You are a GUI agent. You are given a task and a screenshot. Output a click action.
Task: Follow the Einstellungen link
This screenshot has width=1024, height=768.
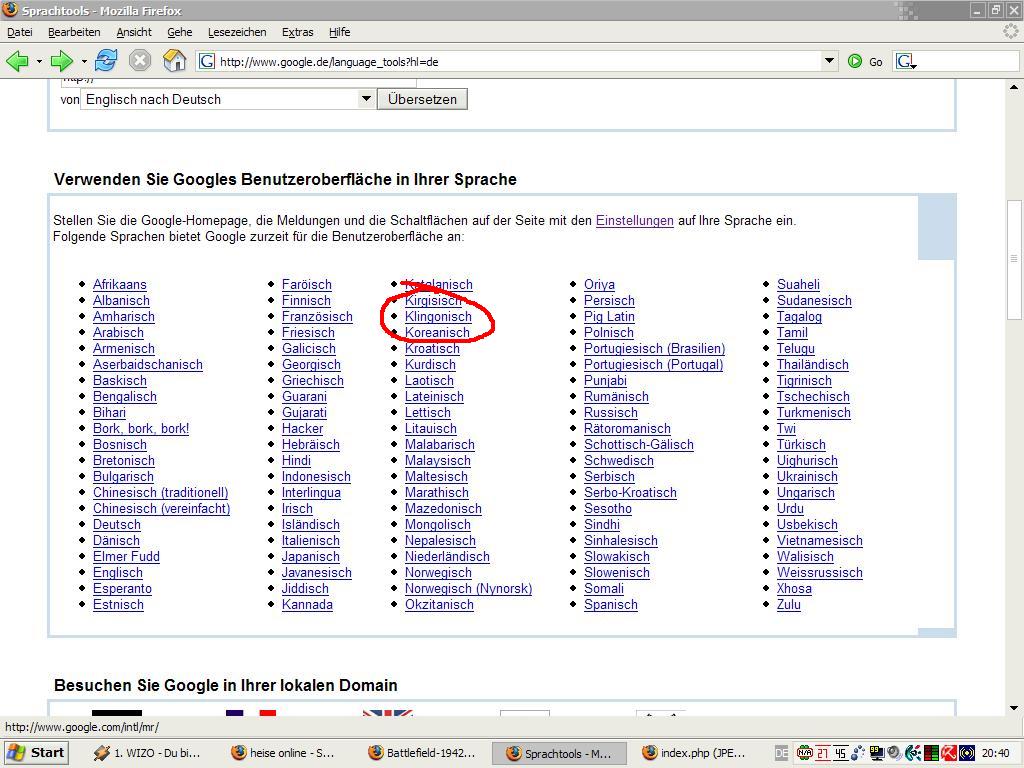click(634, 221)
